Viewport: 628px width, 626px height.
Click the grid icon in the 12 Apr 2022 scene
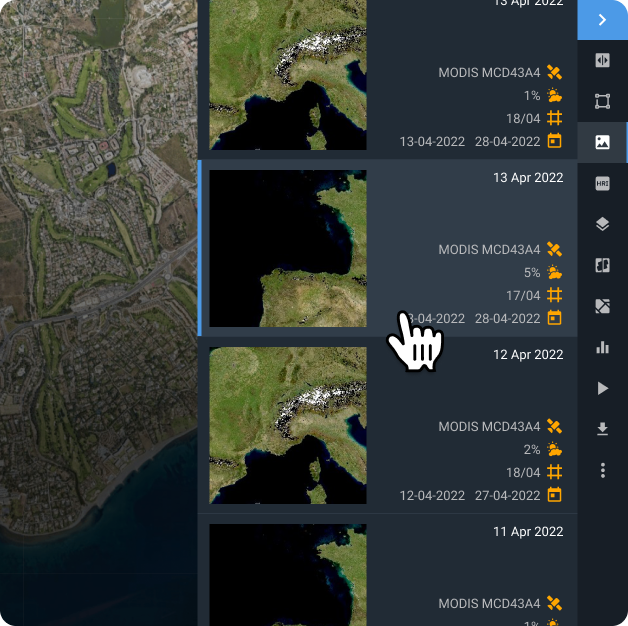tap(554, 473)
